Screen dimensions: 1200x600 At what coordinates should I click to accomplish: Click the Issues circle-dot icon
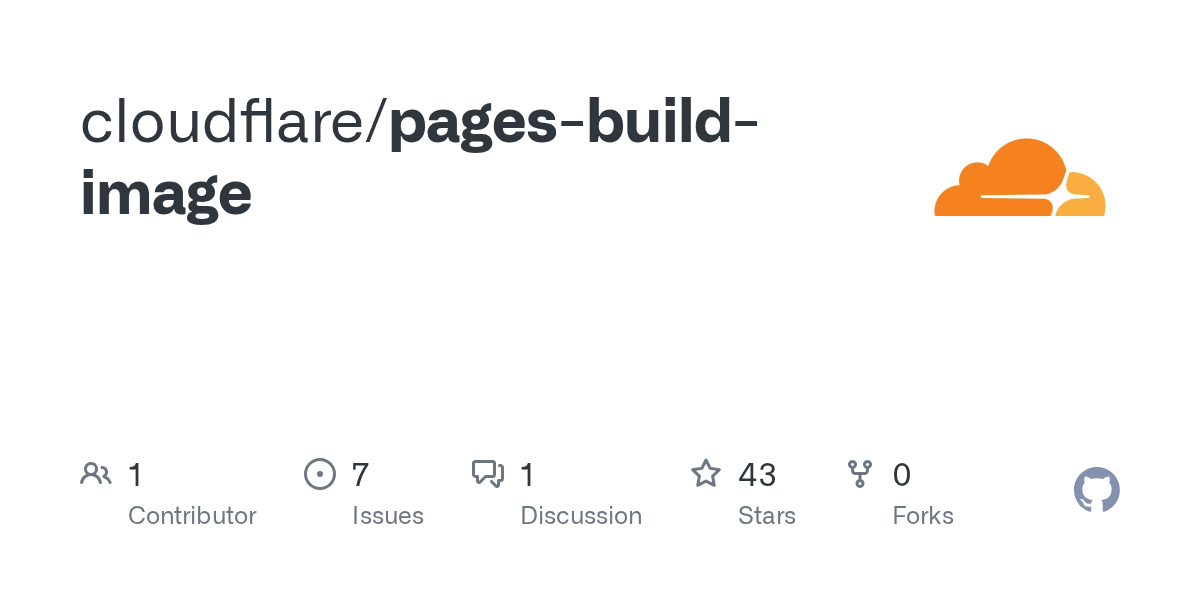point(319,474)
